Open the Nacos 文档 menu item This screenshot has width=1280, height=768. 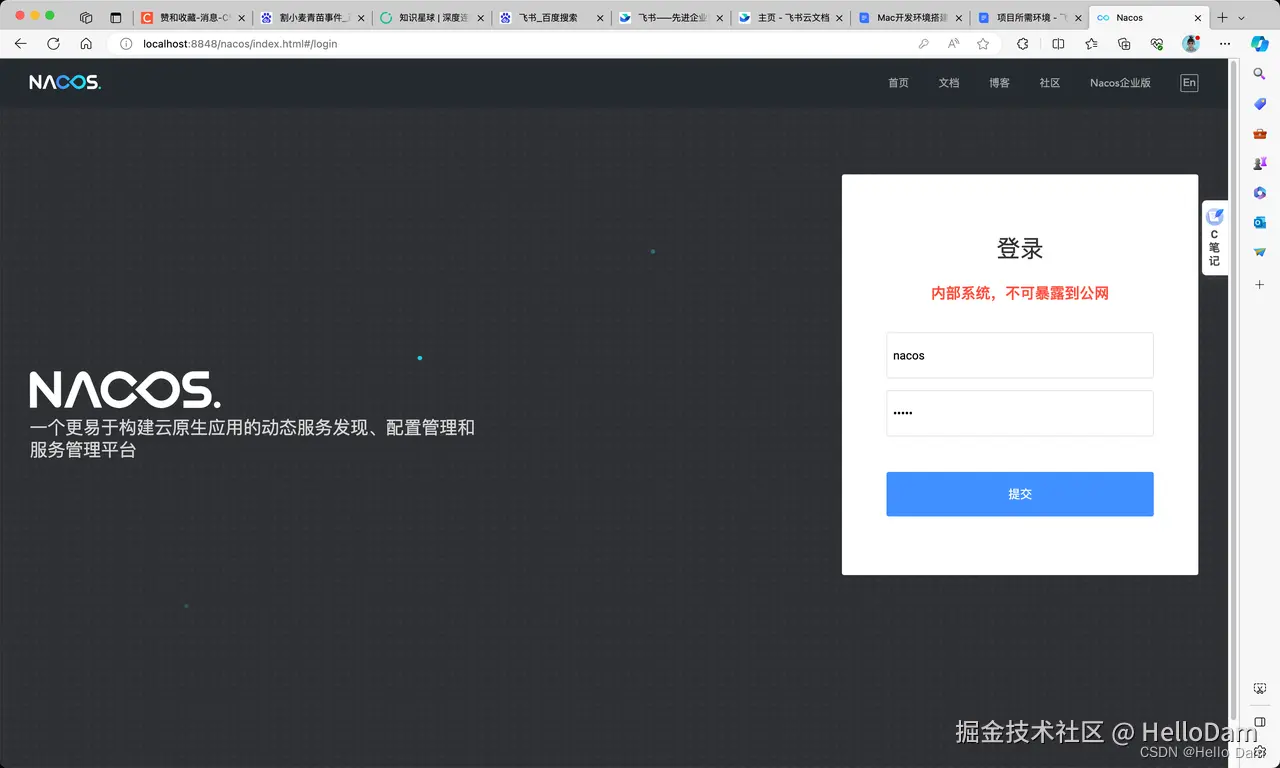click(x=948, y=83)
